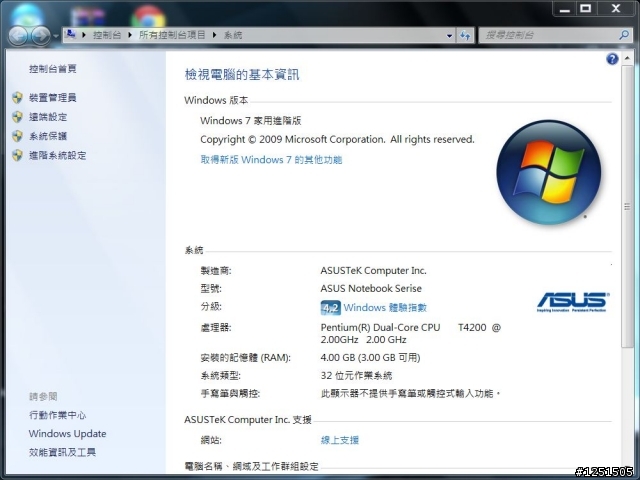Open the blue Help question mark icon
This screenshot has height=480, width=640.
[x=612, y=59]
